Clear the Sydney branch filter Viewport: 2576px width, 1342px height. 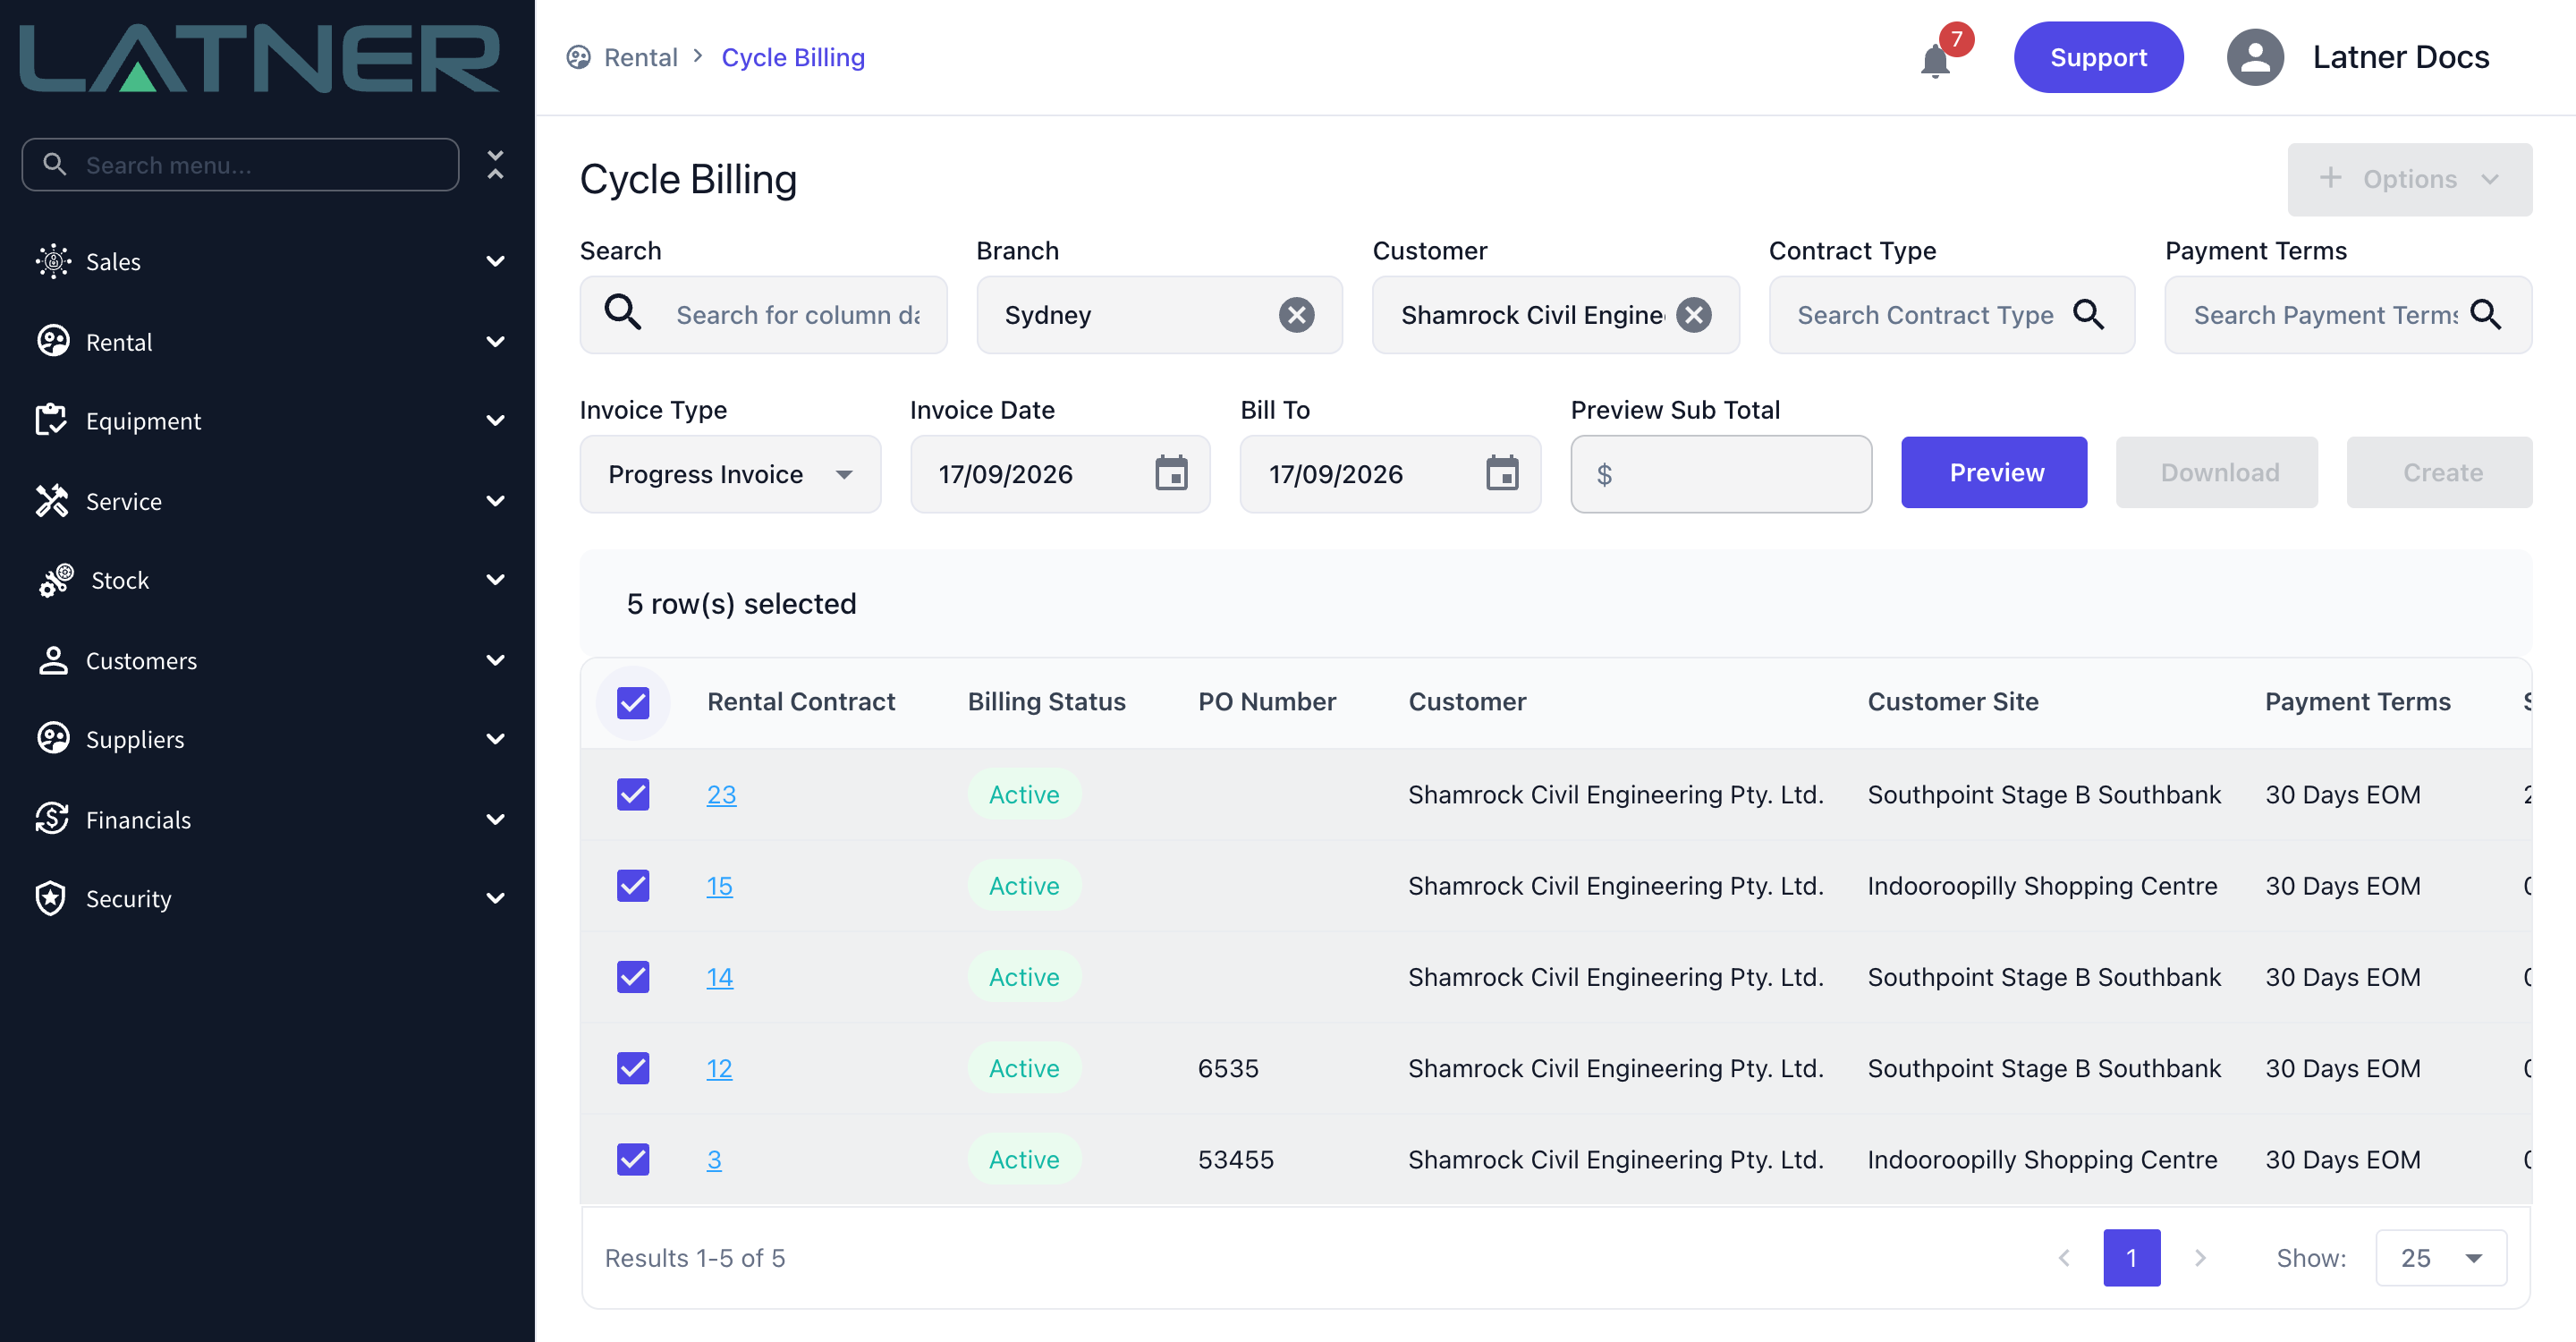[x=1296, y=315]
